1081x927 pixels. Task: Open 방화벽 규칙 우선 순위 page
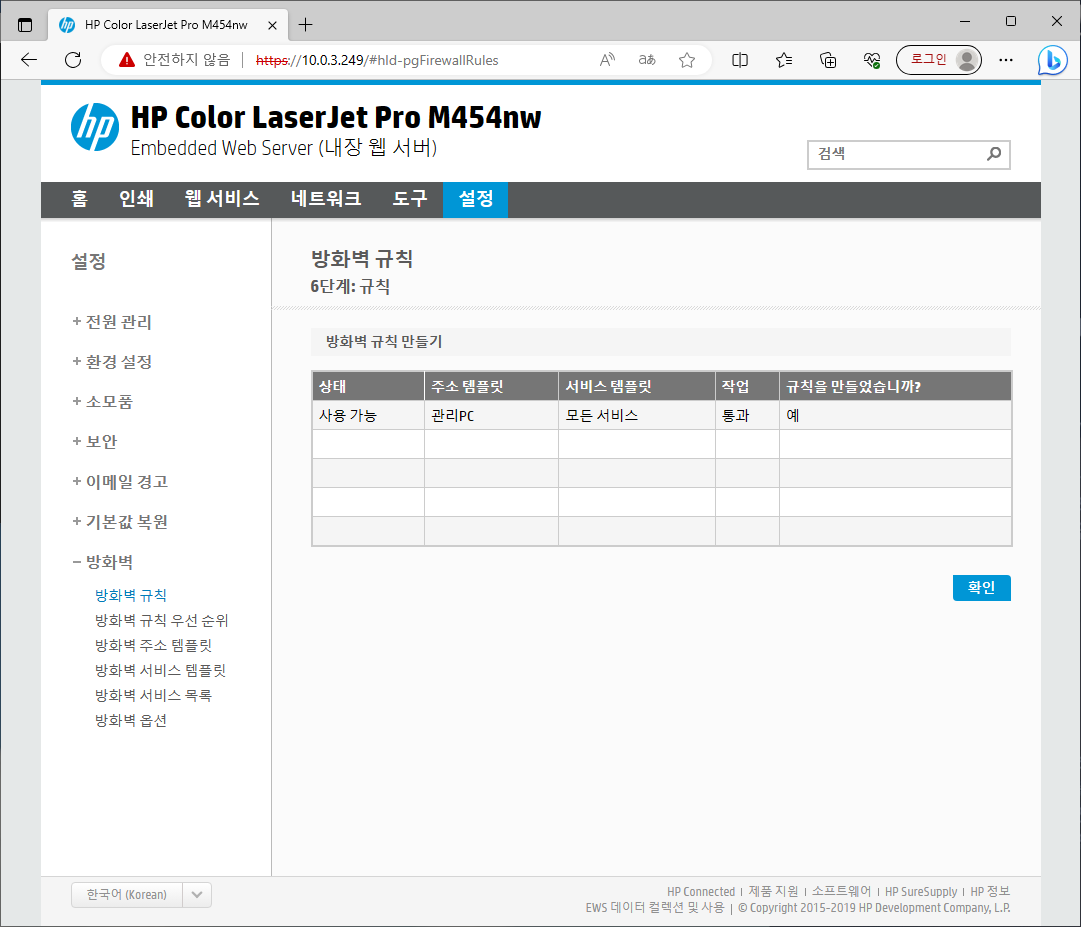pyautogui.click(x=161, y=620)
